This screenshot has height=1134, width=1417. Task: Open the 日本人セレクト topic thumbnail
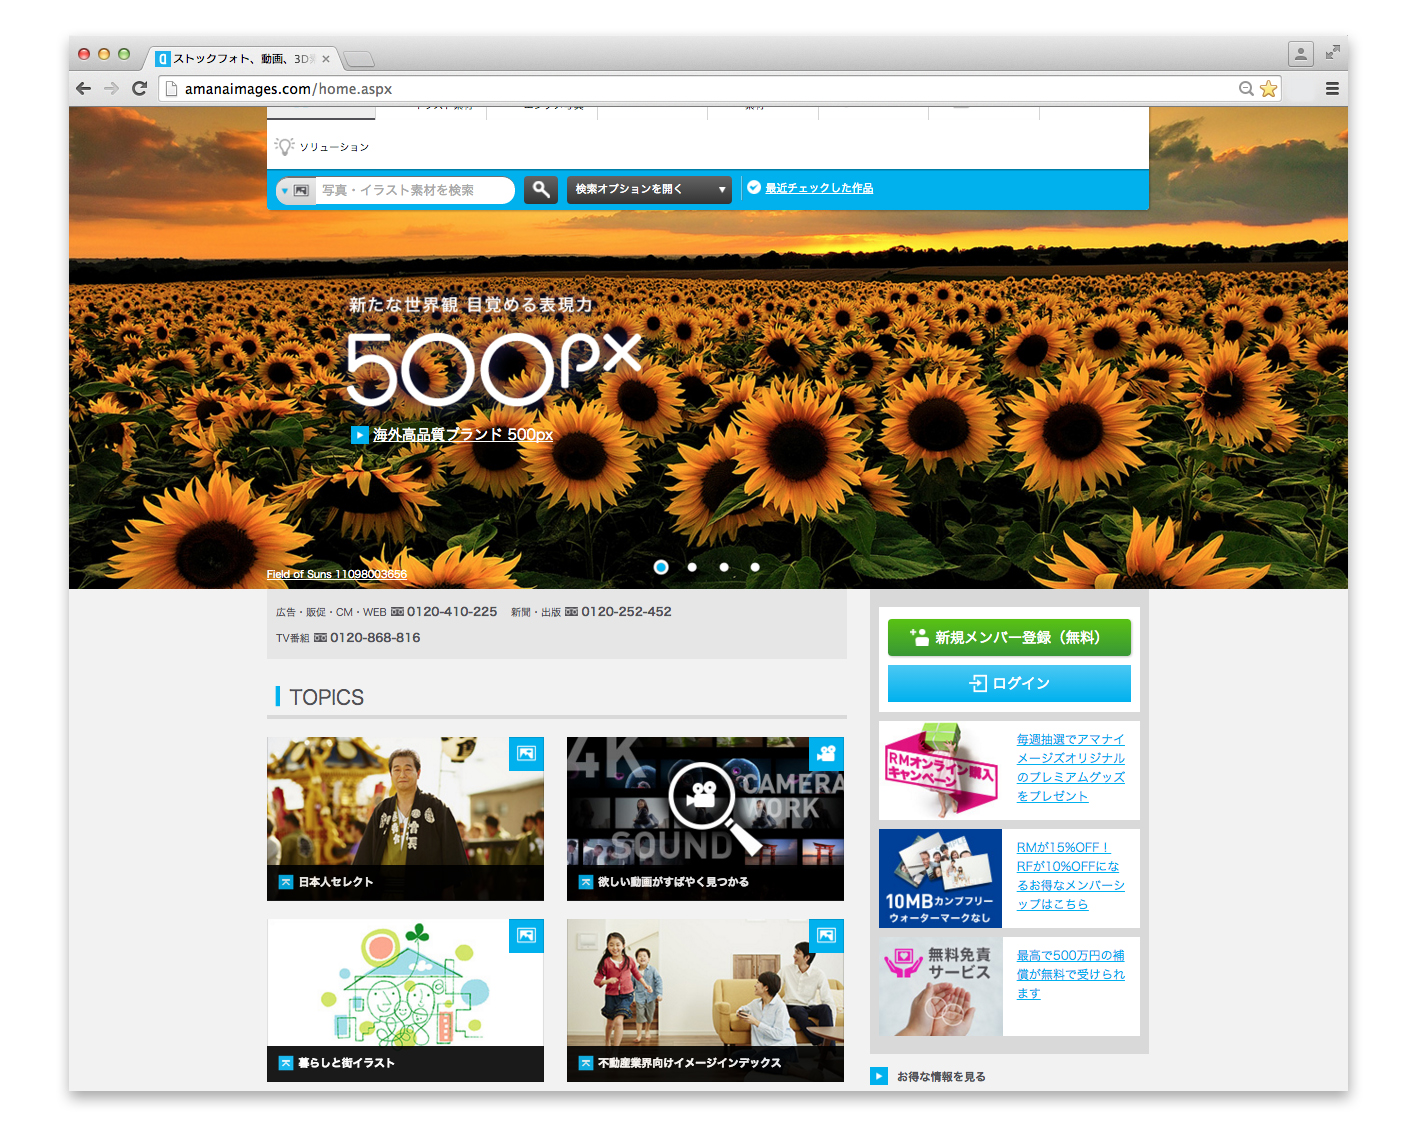click(405, 819)
